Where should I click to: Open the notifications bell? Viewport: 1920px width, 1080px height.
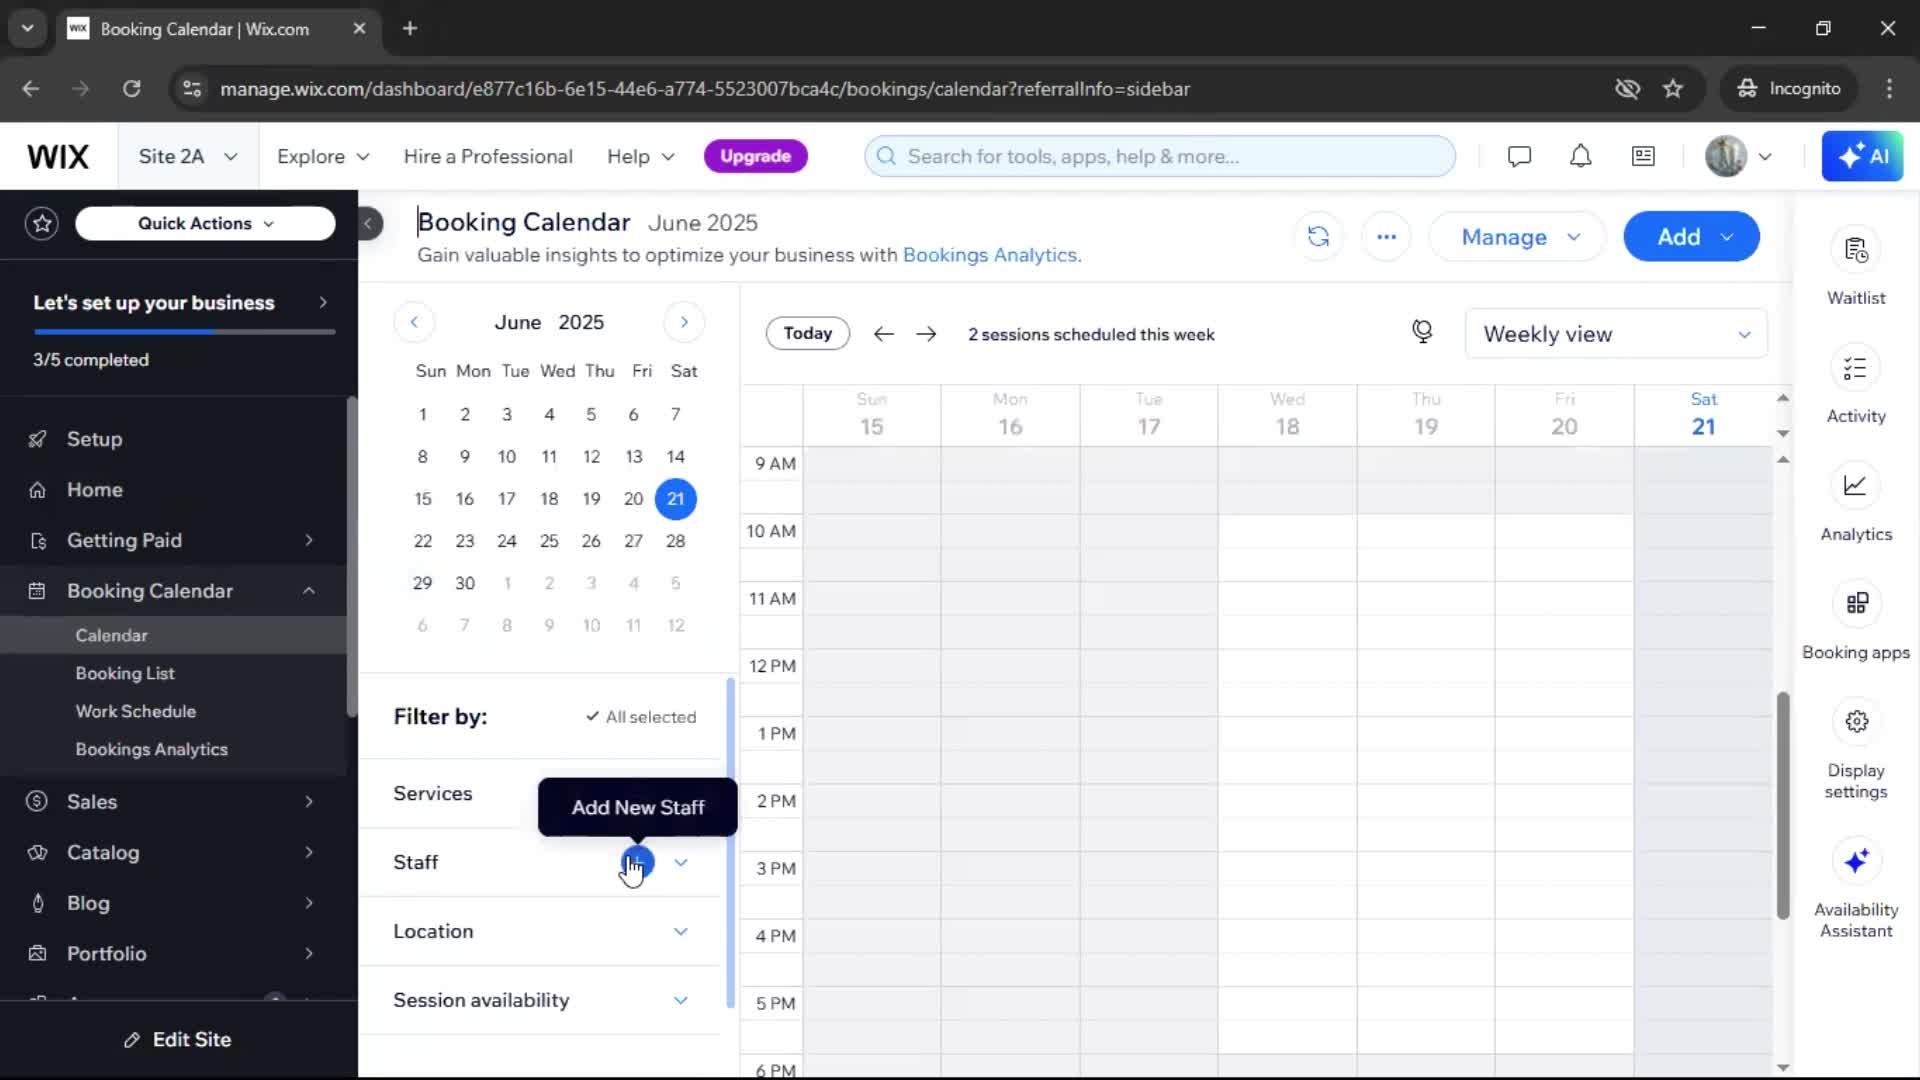1580,156
